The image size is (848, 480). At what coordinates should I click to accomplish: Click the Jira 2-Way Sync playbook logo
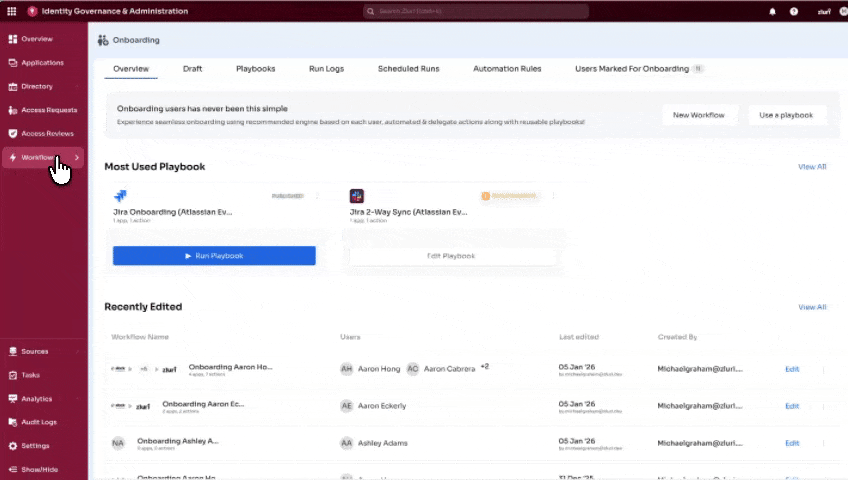click(356, 196)
